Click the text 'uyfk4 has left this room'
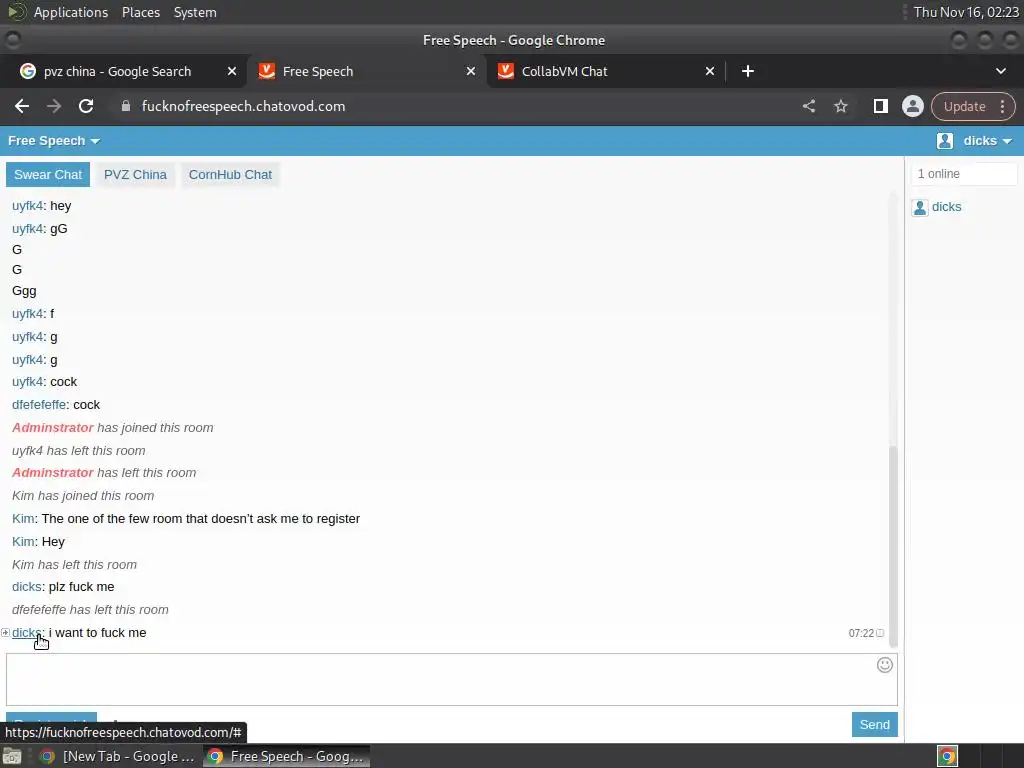This screenshot has width=1024, height=768. (x=78, y=451)
